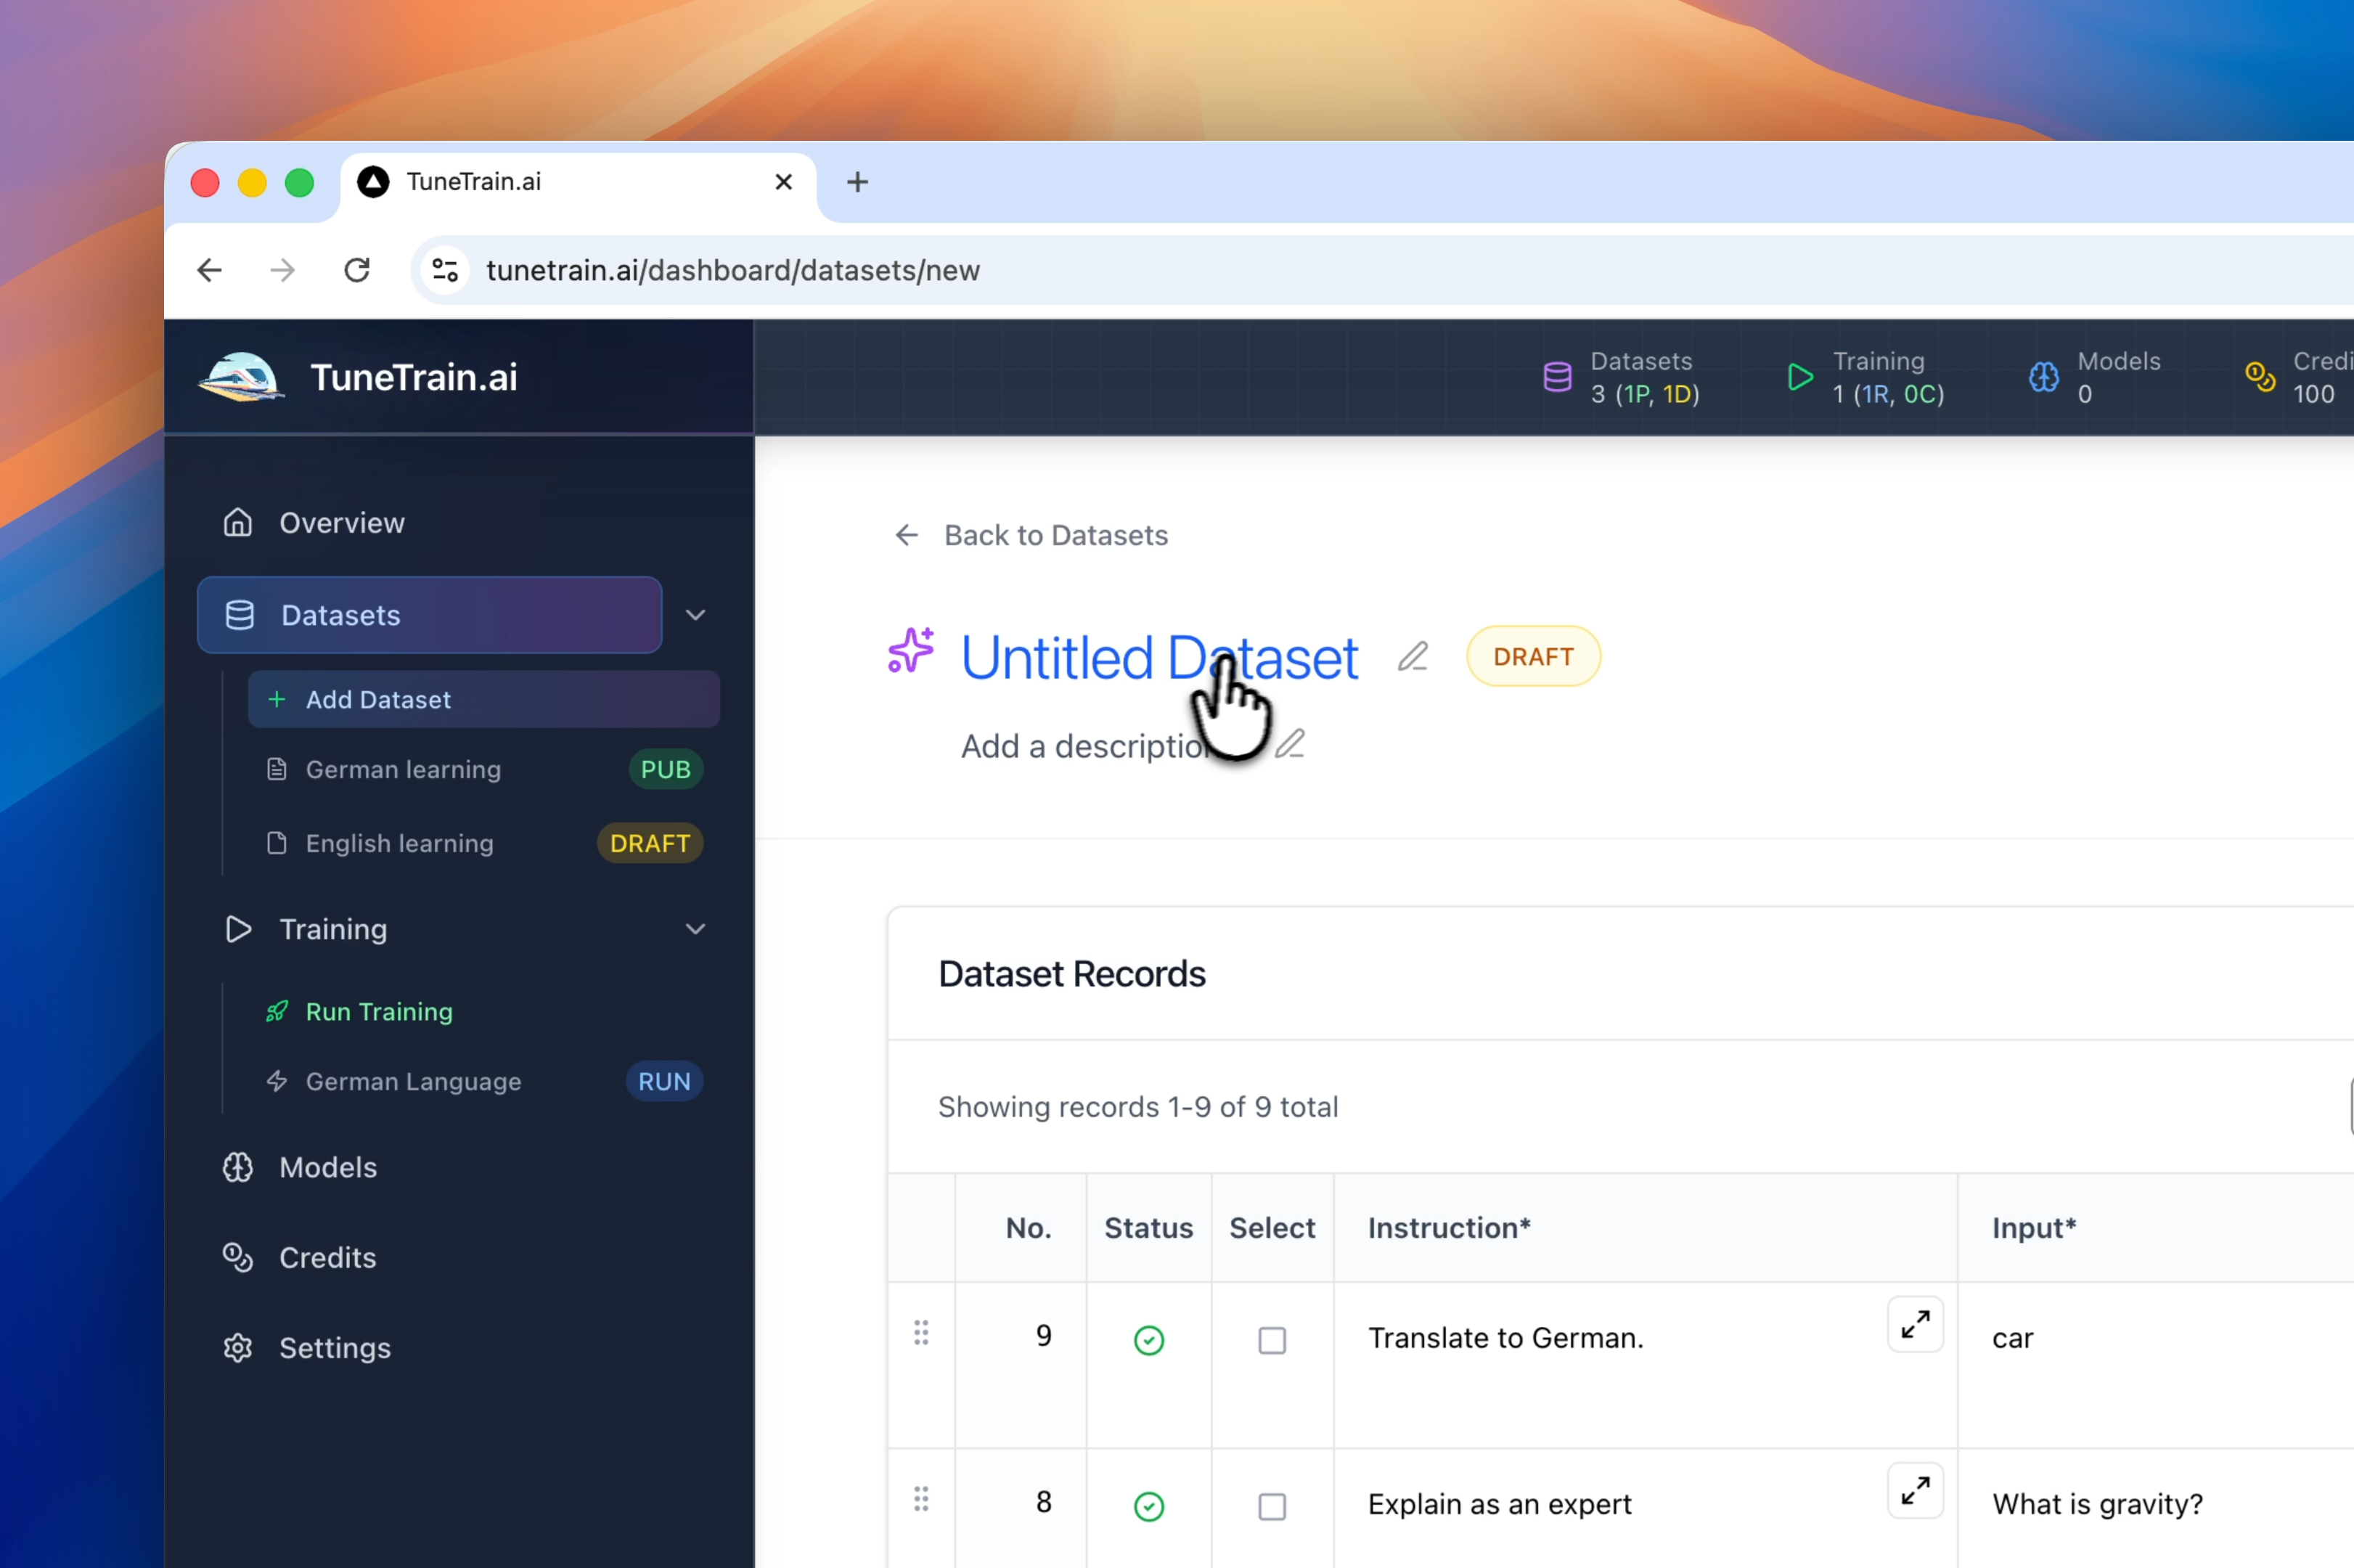Viewport: 2354px width, 1568px height.
Task: Click the Overview home icon in sidebar
Action: [x=238, y=522]
